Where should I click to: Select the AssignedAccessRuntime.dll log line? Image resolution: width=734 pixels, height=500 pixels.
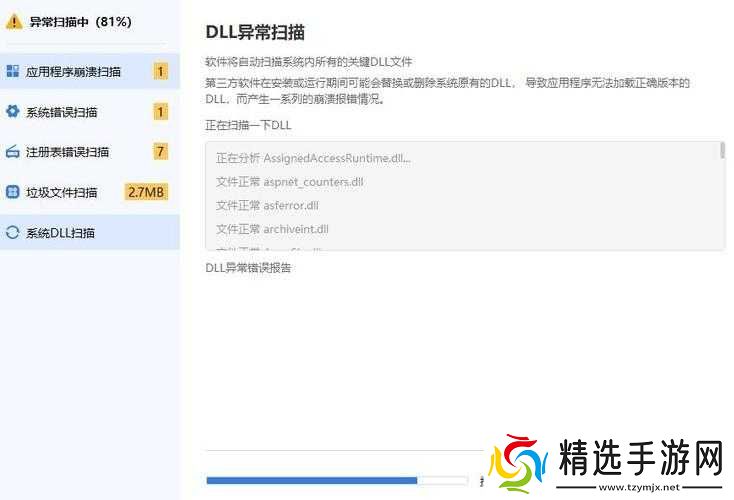(x=313, y=158)
